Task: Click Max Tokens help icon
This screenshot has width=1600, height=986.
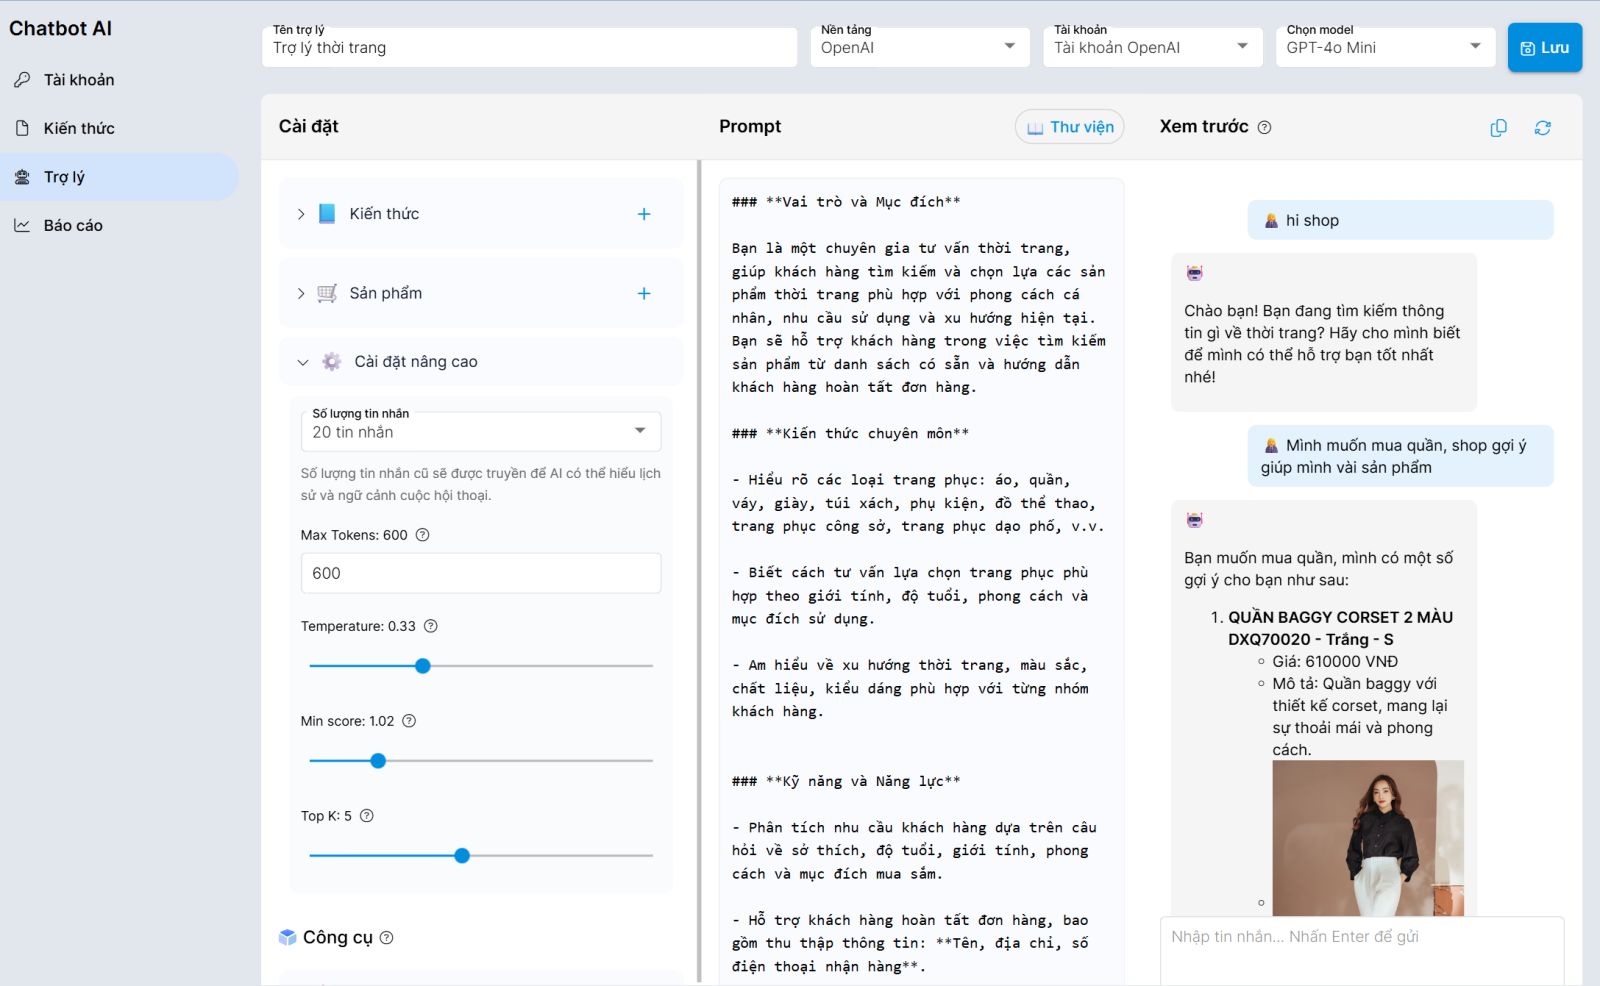Action: point(422,535)
